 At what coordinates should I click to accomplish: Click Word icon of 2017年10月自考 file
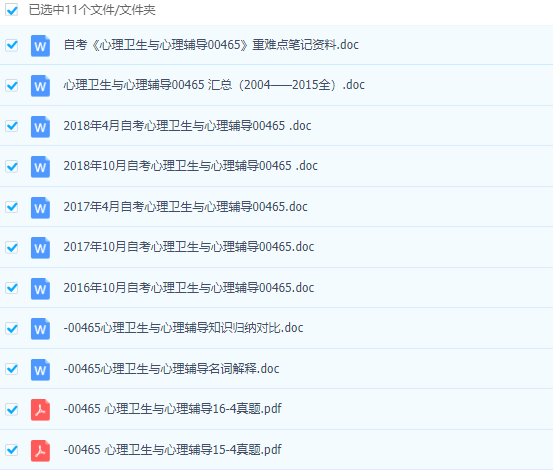(40, 248)
